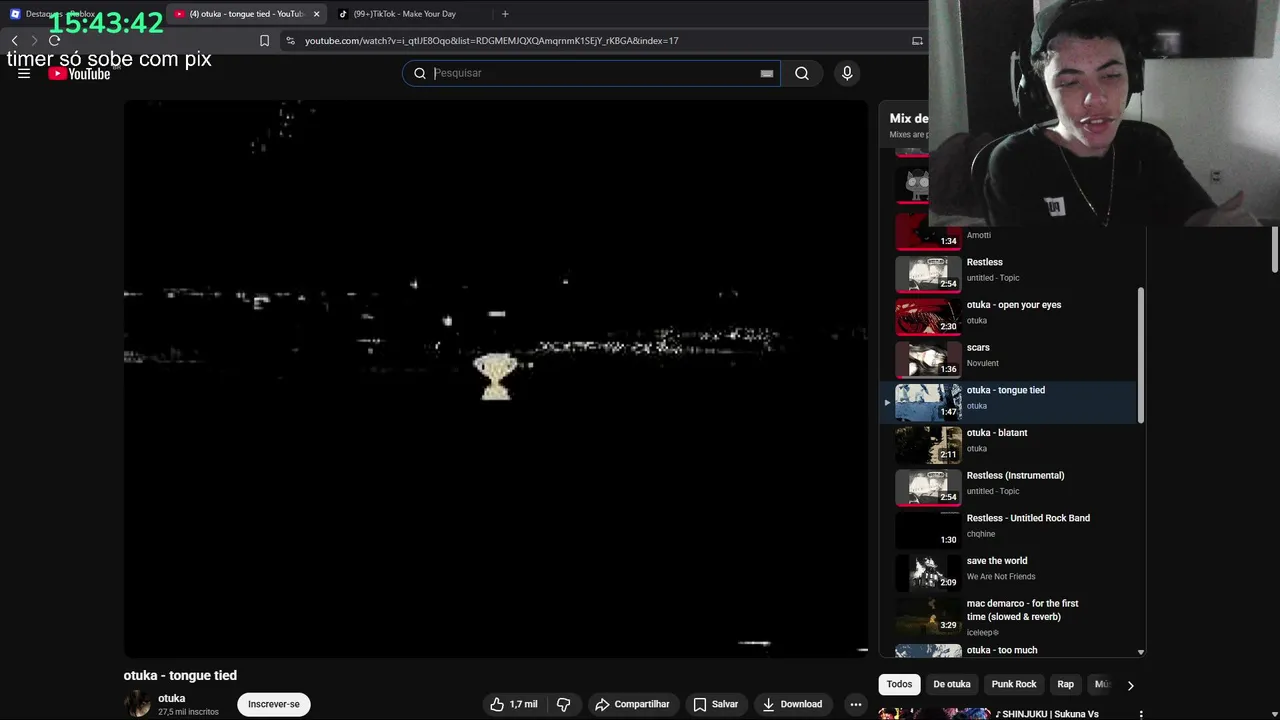
Task: Subscribe with the Inscrever-se button
Action: [x=274, y=704]
